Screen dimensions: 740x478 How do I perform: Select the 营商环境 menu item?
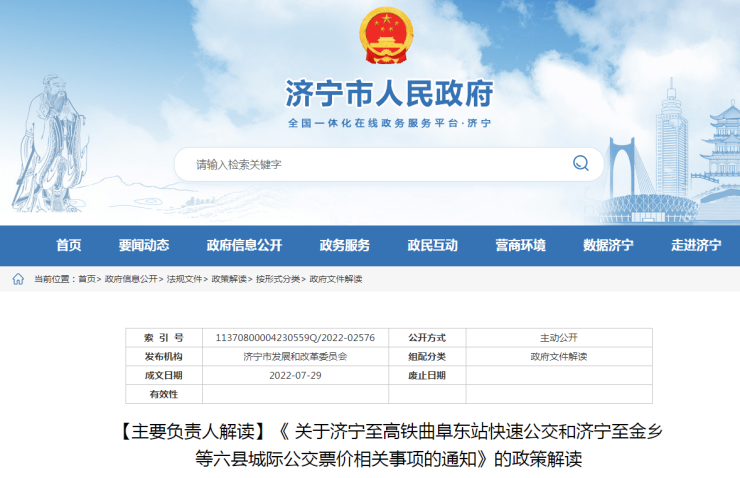[x=520, y=246]
